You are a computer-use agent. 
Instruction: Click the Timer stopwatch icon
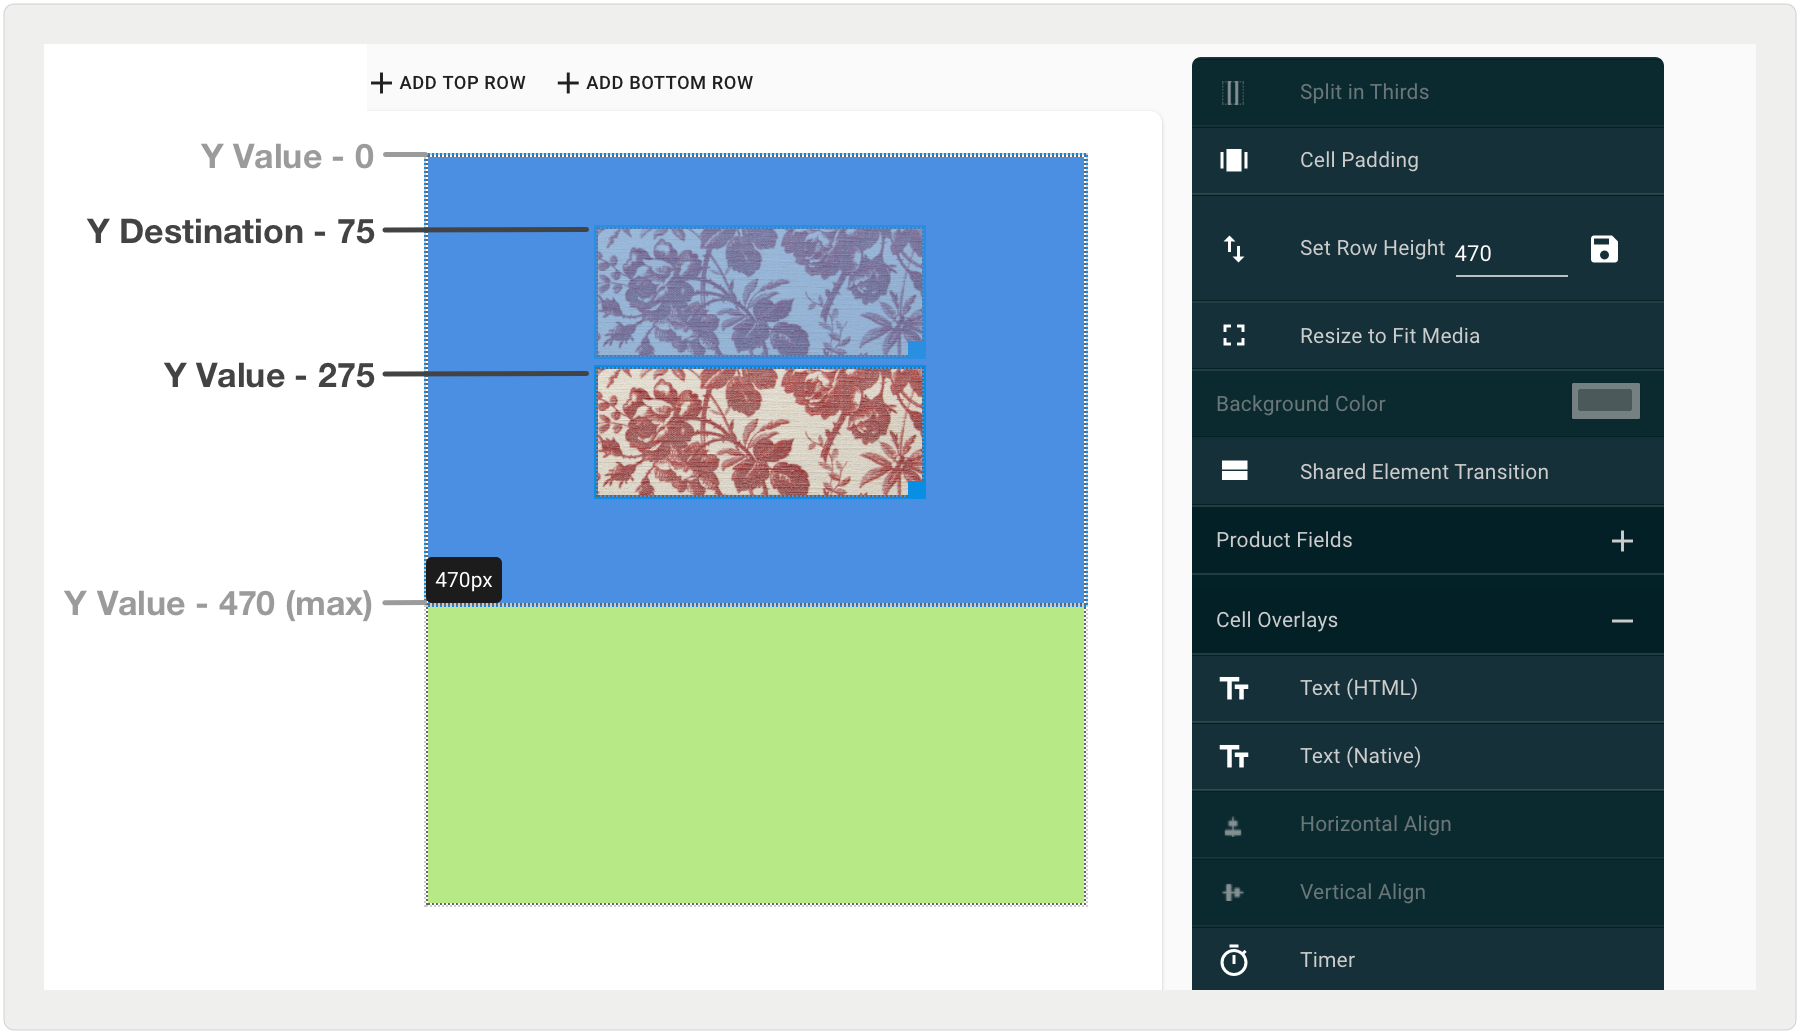point(1234,960)
